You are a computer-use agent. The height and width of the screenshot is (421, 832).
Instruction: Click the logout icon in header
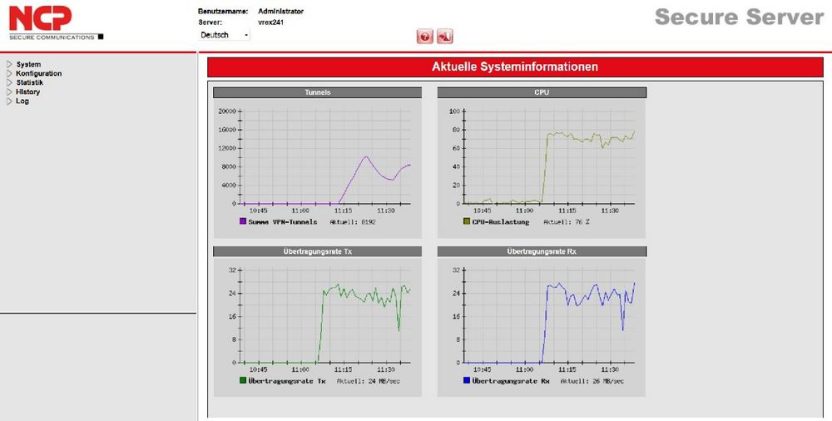[445, 36]
